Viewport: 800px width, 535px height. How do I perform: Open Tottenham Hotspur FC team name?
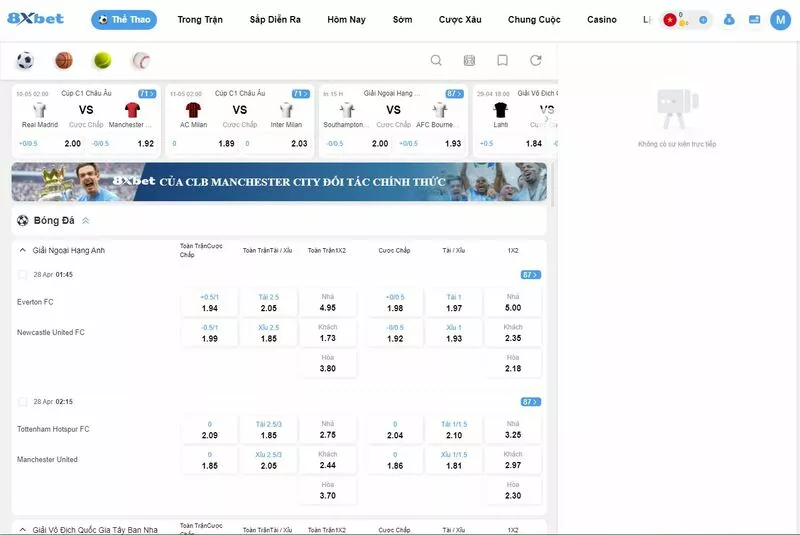53,429
